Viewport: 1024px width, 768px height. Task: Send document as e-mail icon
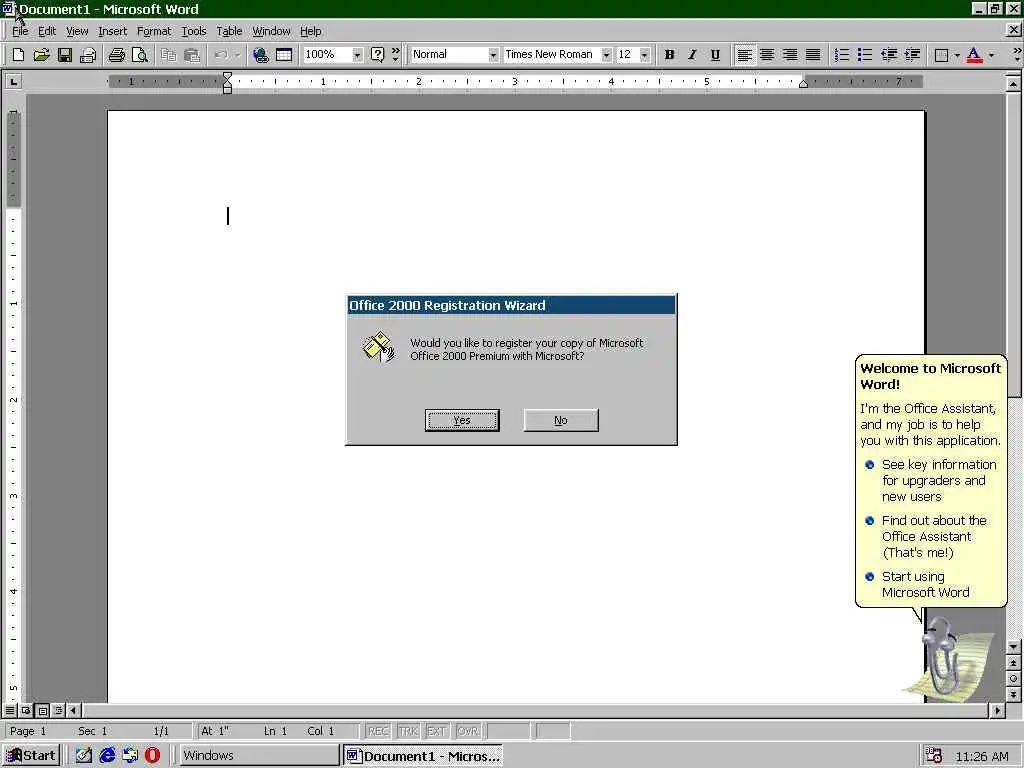88,55
